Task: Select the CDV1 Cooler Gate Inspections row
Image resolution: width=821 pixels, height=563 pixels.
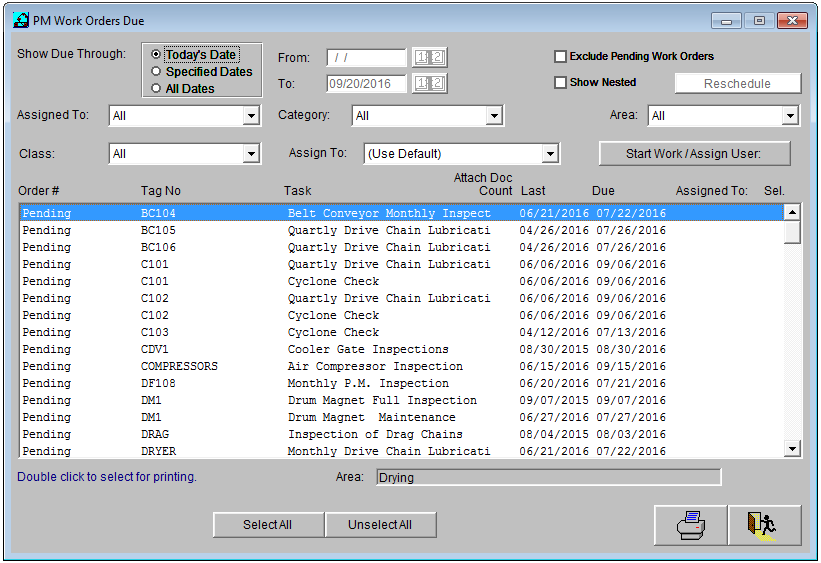Action: click(402, 349)
